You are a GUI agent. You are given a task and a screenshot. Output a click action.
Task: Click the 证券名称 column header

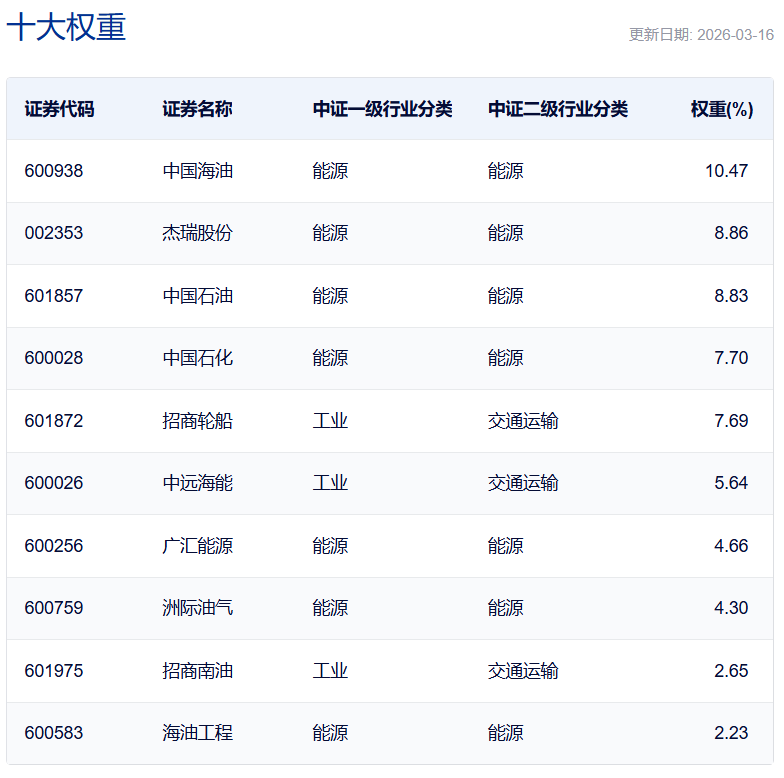coord(197,109)
